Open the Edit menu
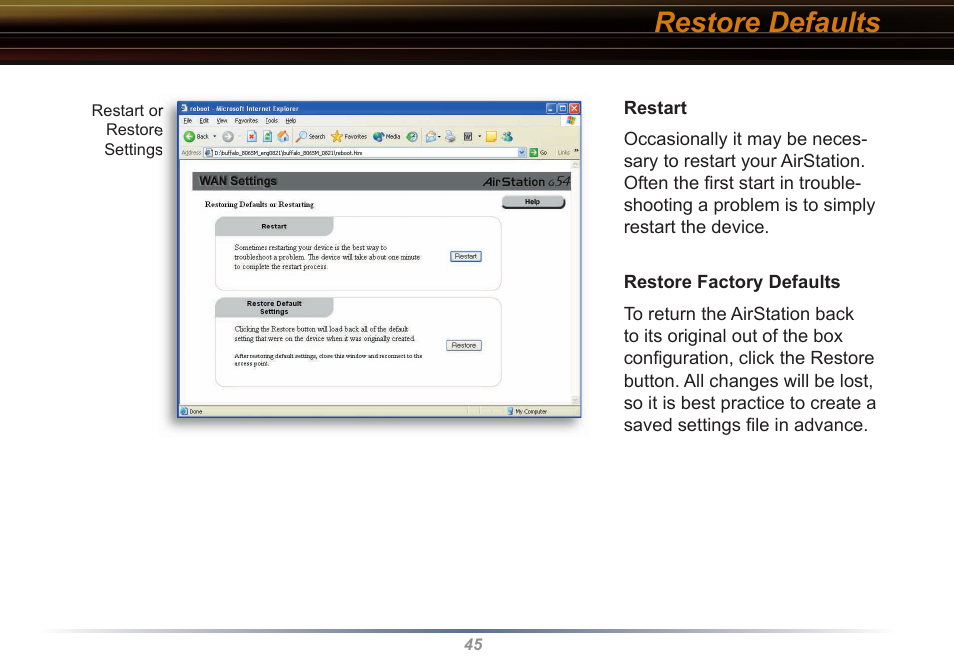954x661 pixels. (204, 121)
